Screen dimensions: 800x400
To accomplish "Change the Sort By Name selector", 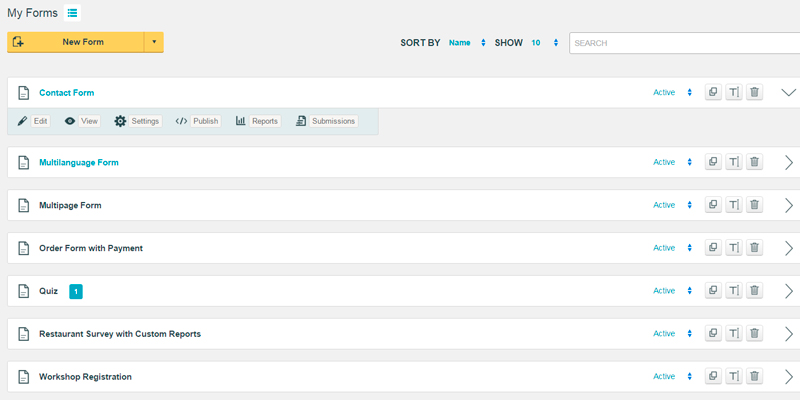I will click(466, 43).
